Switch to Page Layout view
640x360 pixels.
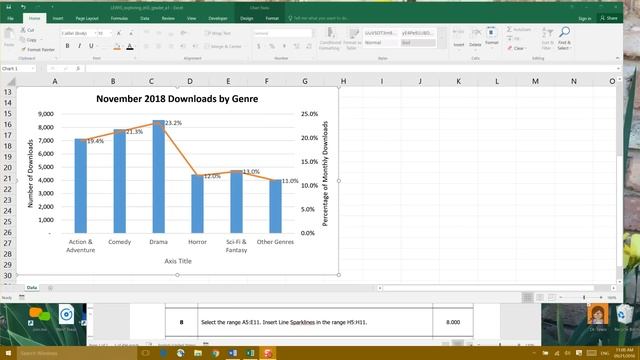pos(540,298)
